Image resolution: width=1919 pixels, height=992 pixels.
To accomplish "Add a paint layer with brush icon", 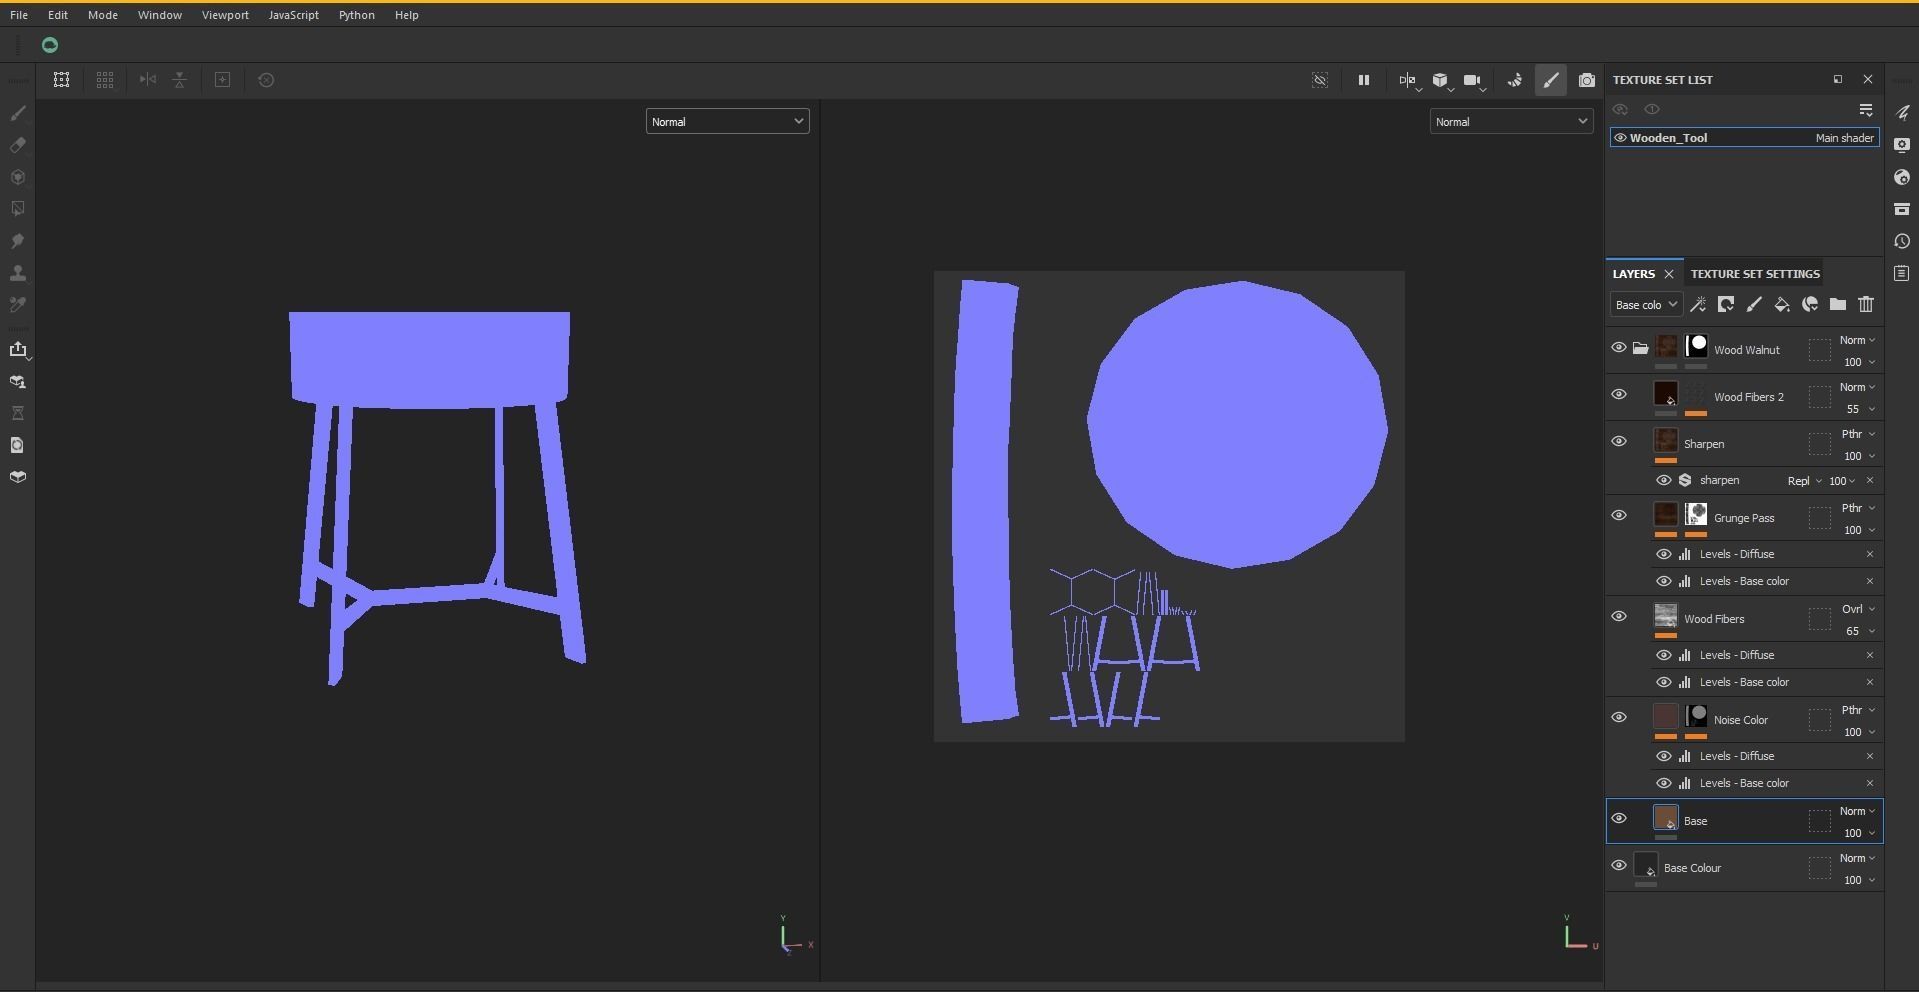I will (1754, 304).
